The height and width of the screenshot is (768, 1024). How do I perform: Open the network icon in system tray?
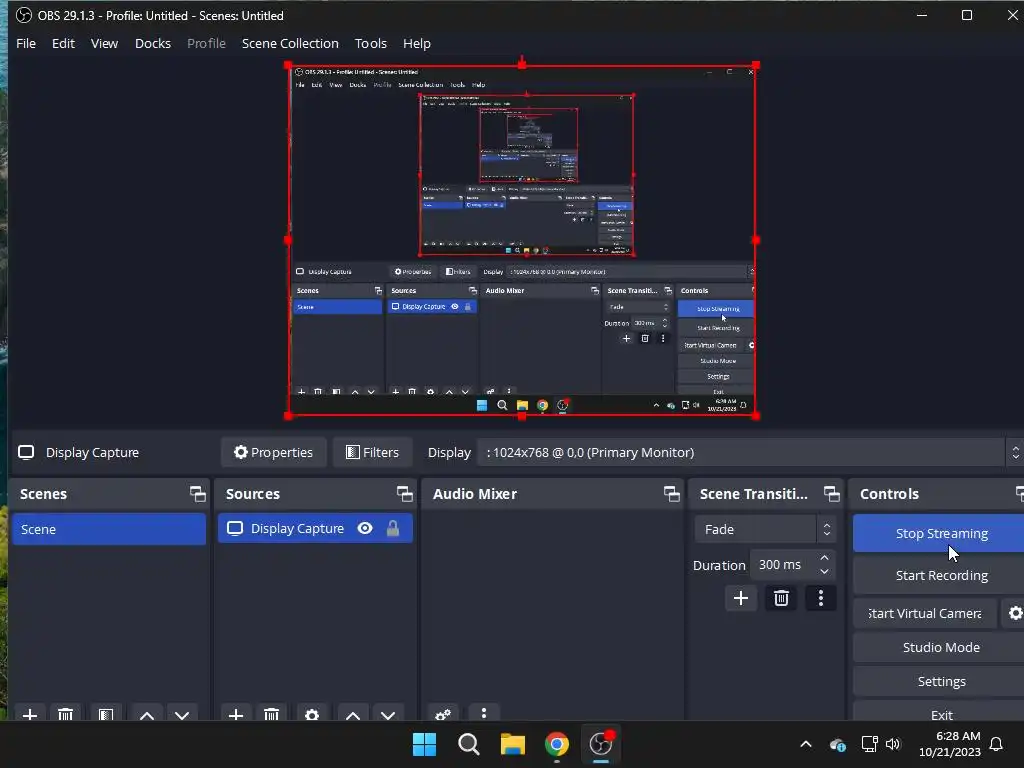(x=869, y=744)
